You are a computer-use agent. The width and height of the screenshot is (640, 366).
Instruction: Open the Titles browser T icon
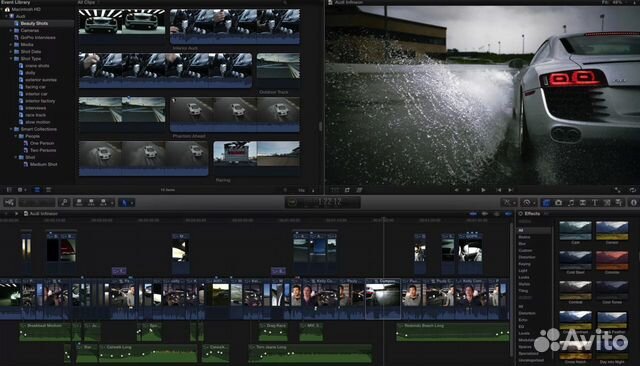(x=595, y=202)
